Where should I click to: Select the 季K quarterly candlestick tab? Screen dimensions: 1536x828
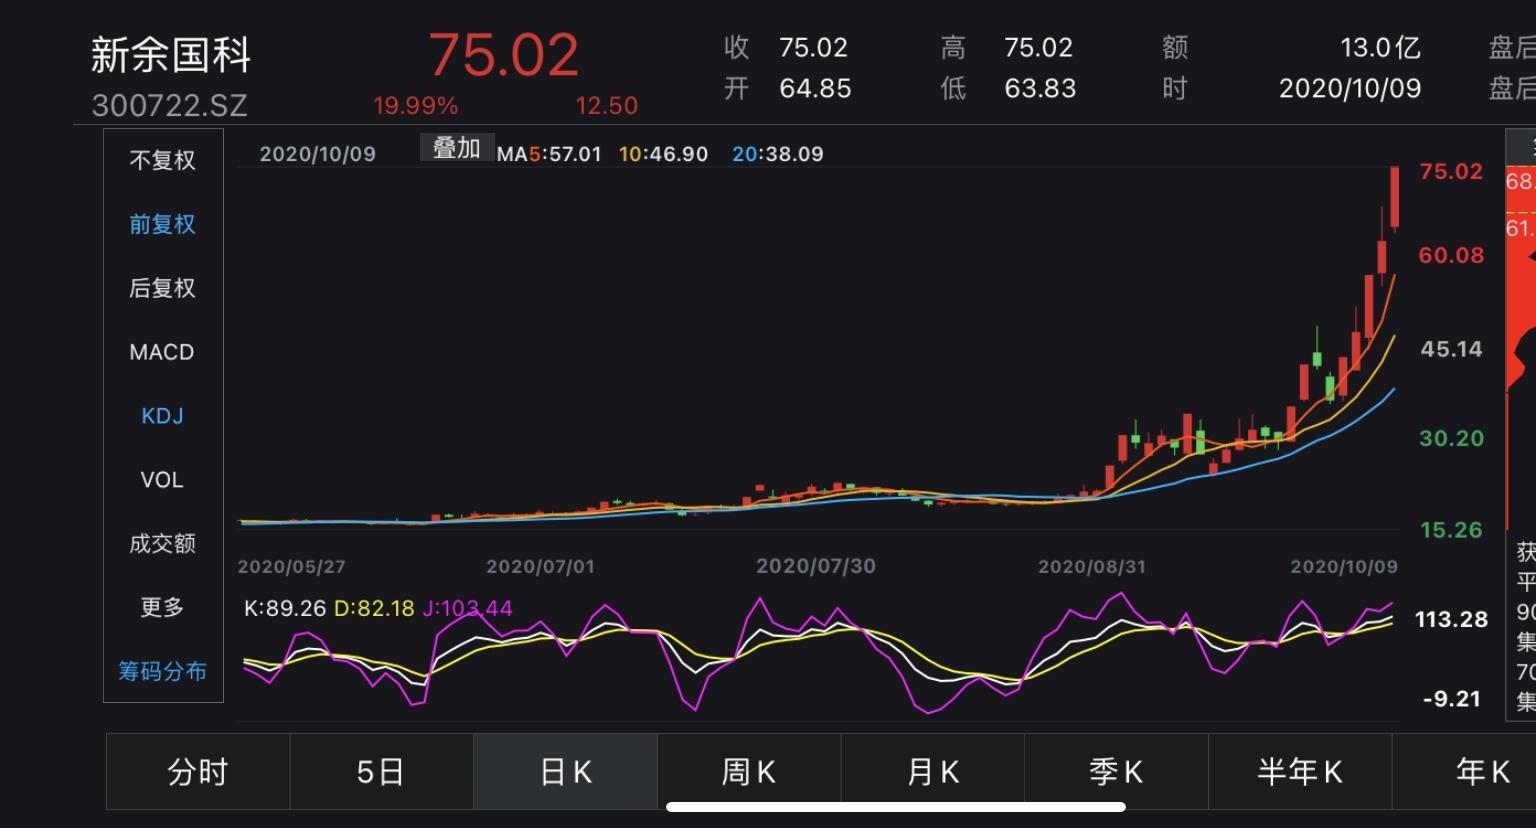(1116, 771)
